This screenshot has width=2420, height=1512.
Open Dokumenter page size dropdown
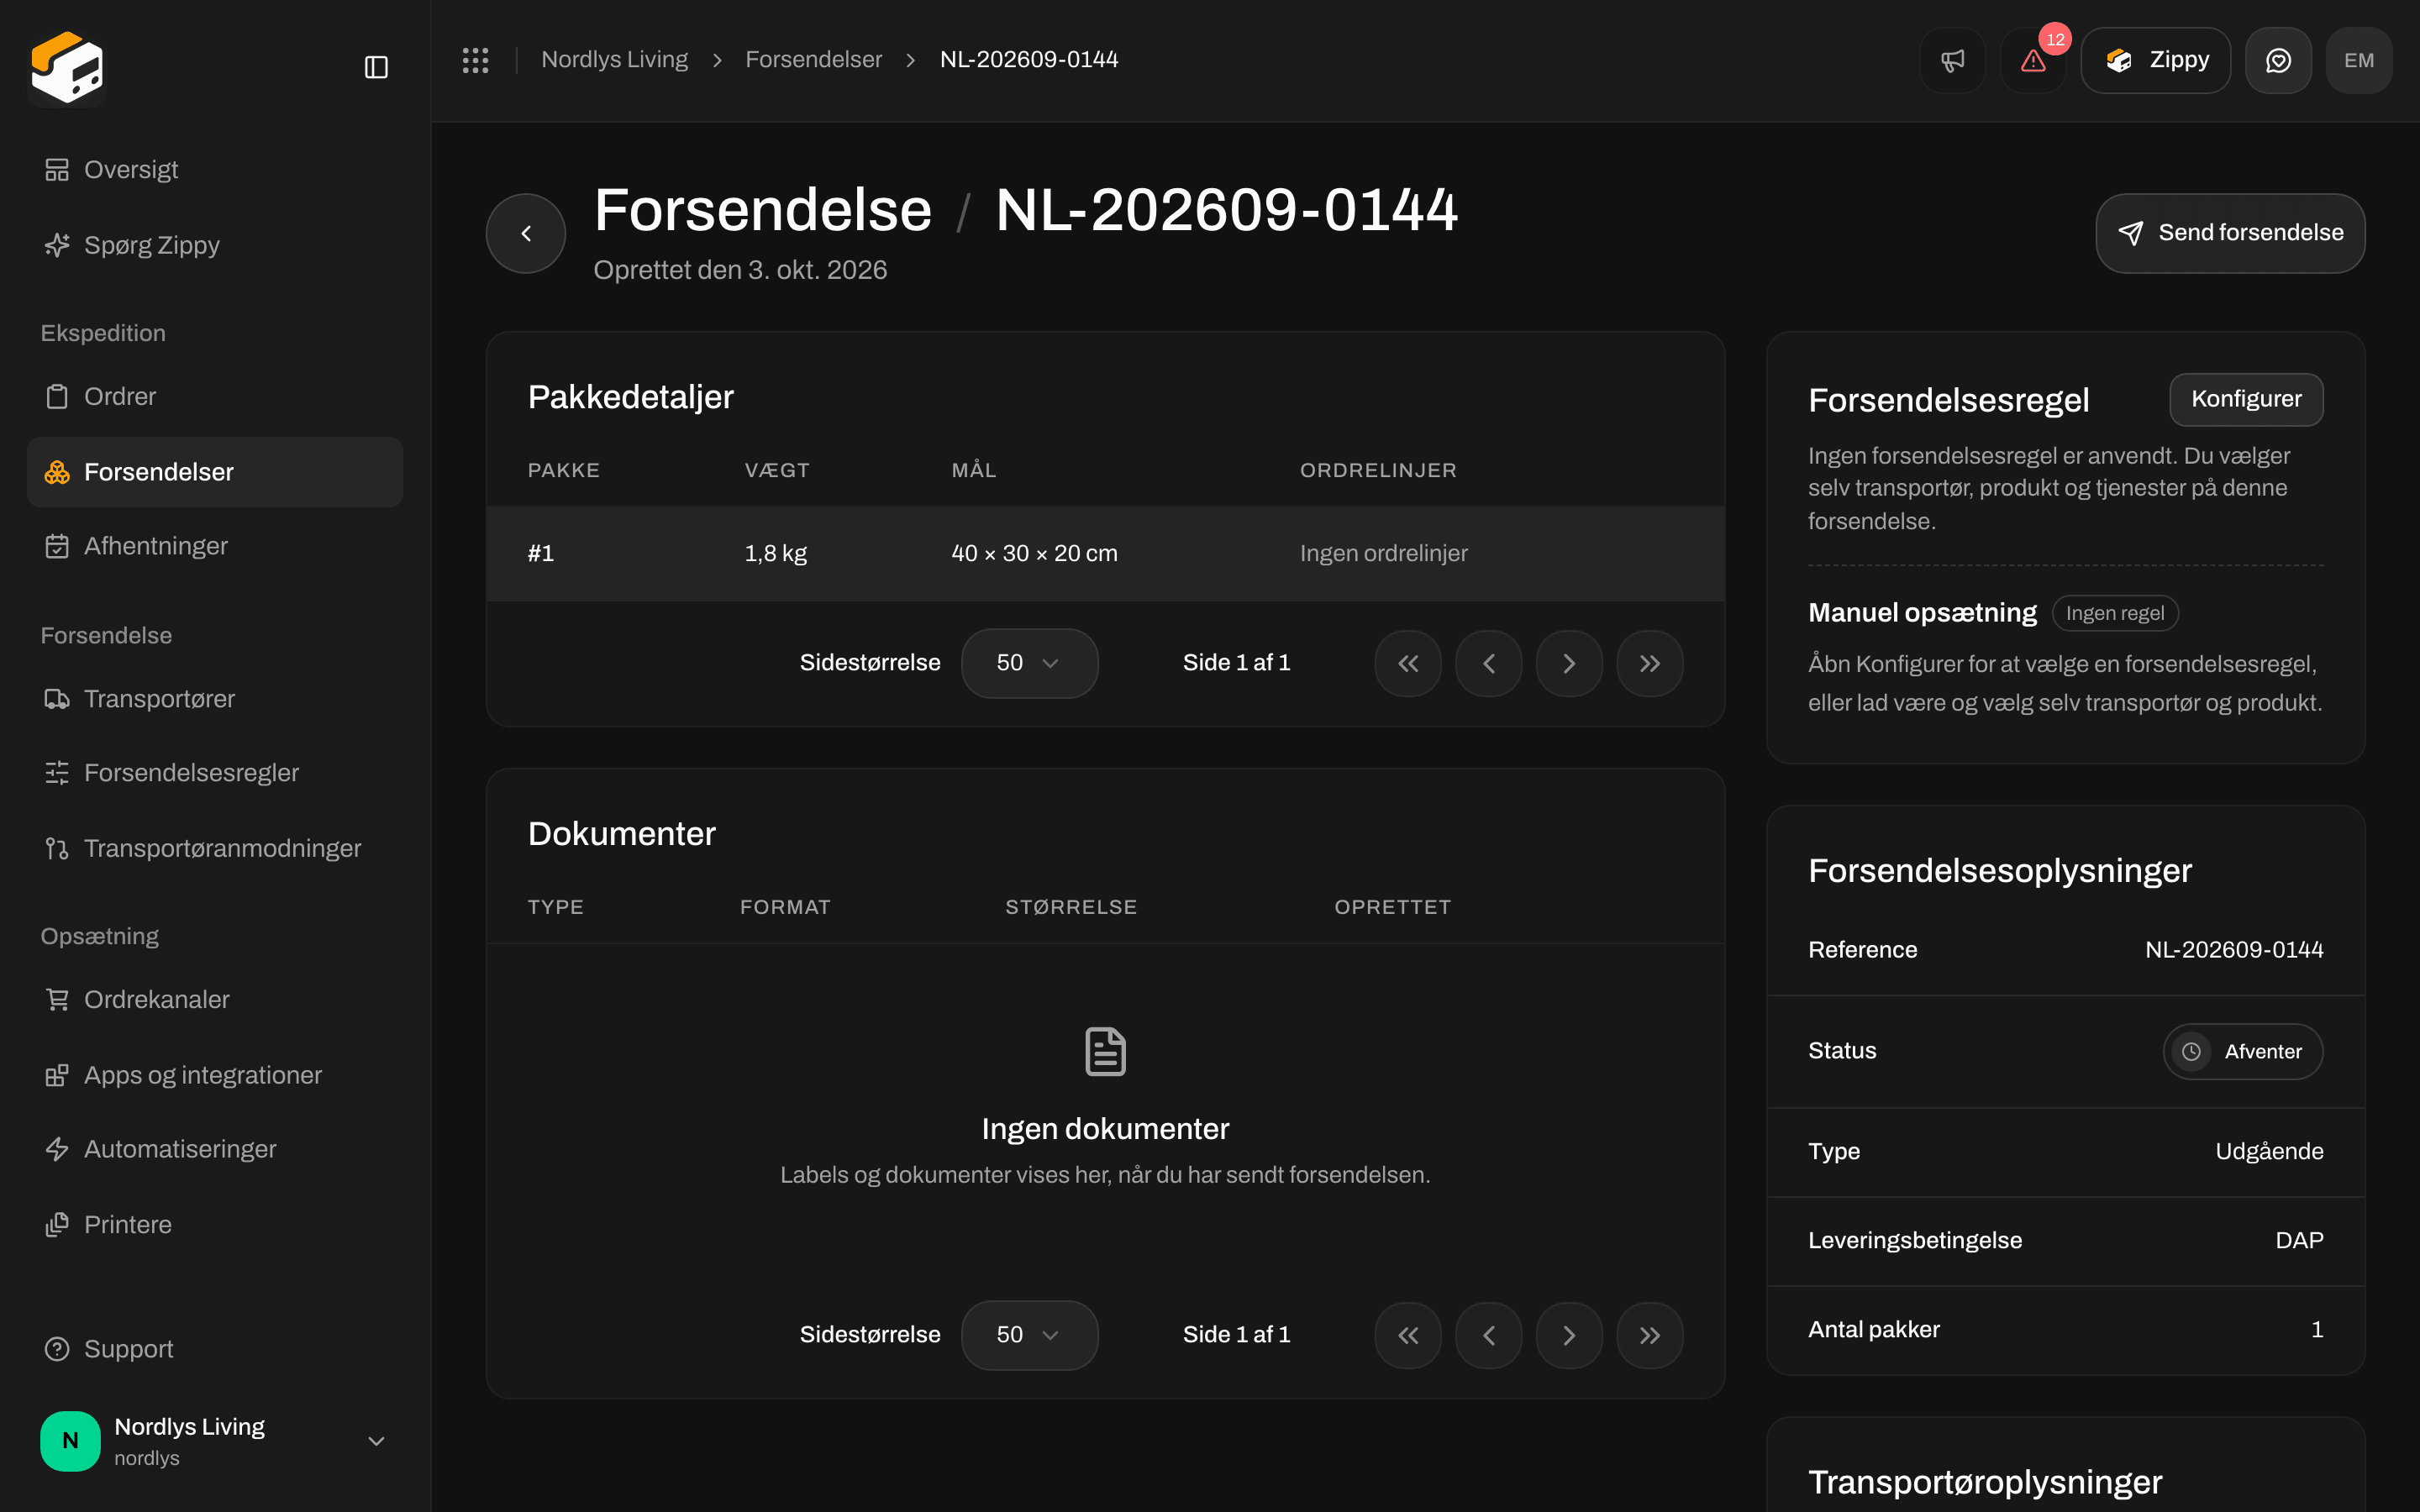1029,1335
